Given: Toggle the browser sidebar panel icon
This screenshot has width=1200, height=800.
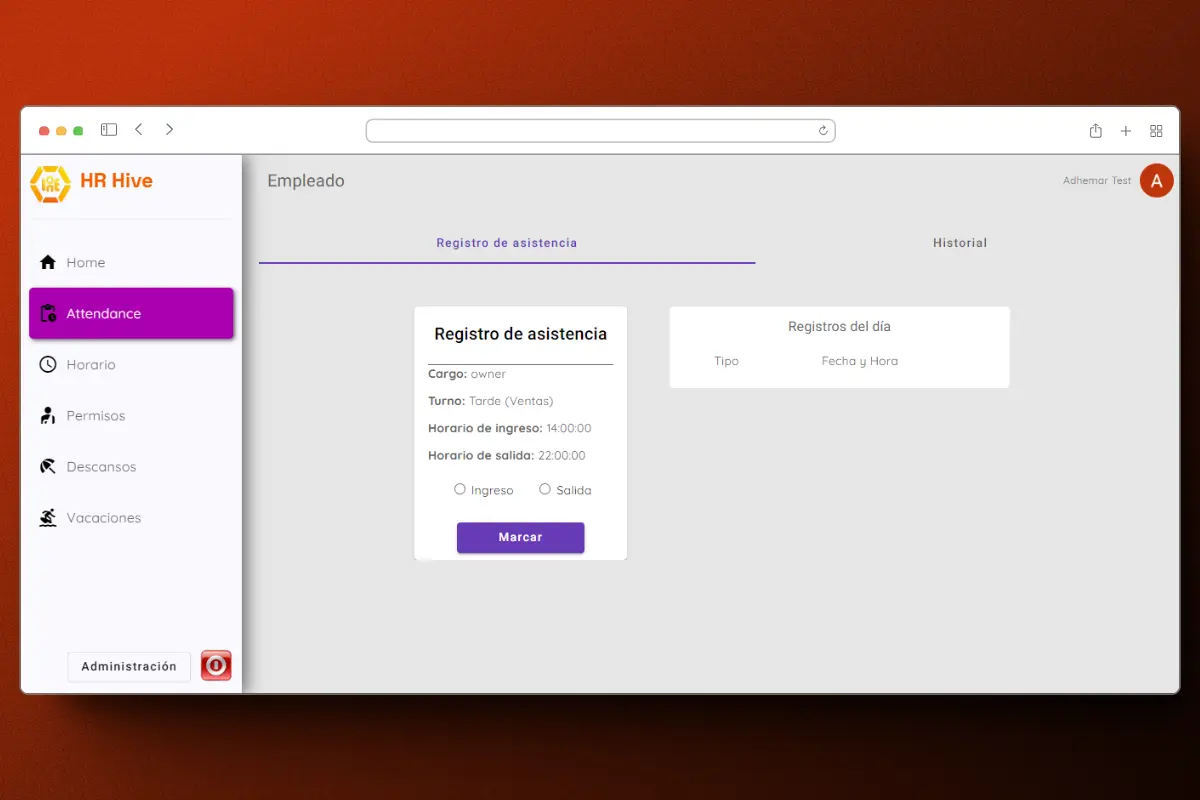Looking at the screenshot, I should 109,130.
